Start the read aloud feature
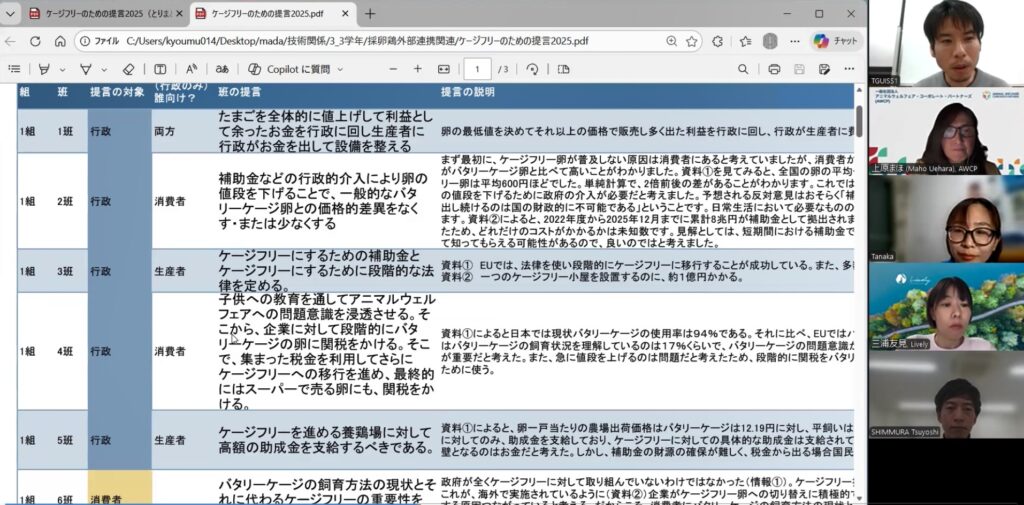 click(x=191, y=69)
